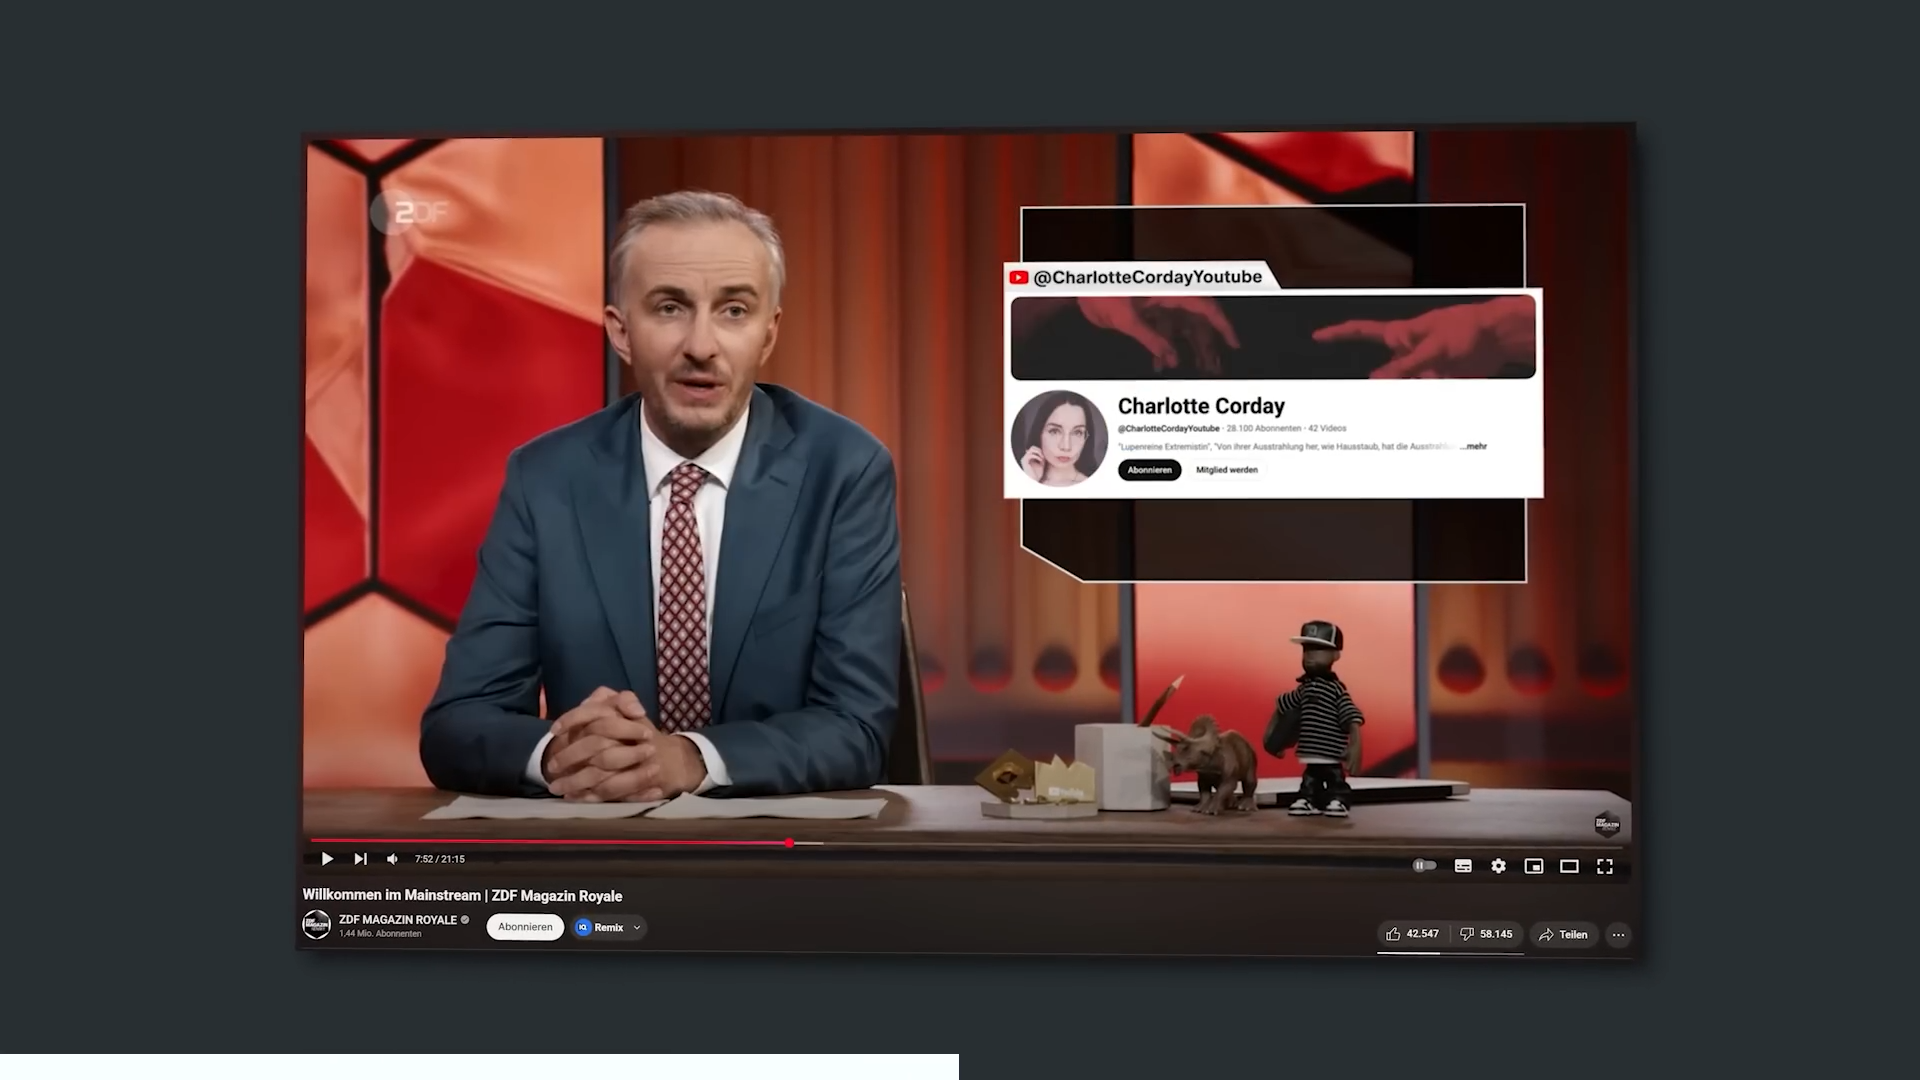
Task: Skip to the next video
Action: (361, 859)
